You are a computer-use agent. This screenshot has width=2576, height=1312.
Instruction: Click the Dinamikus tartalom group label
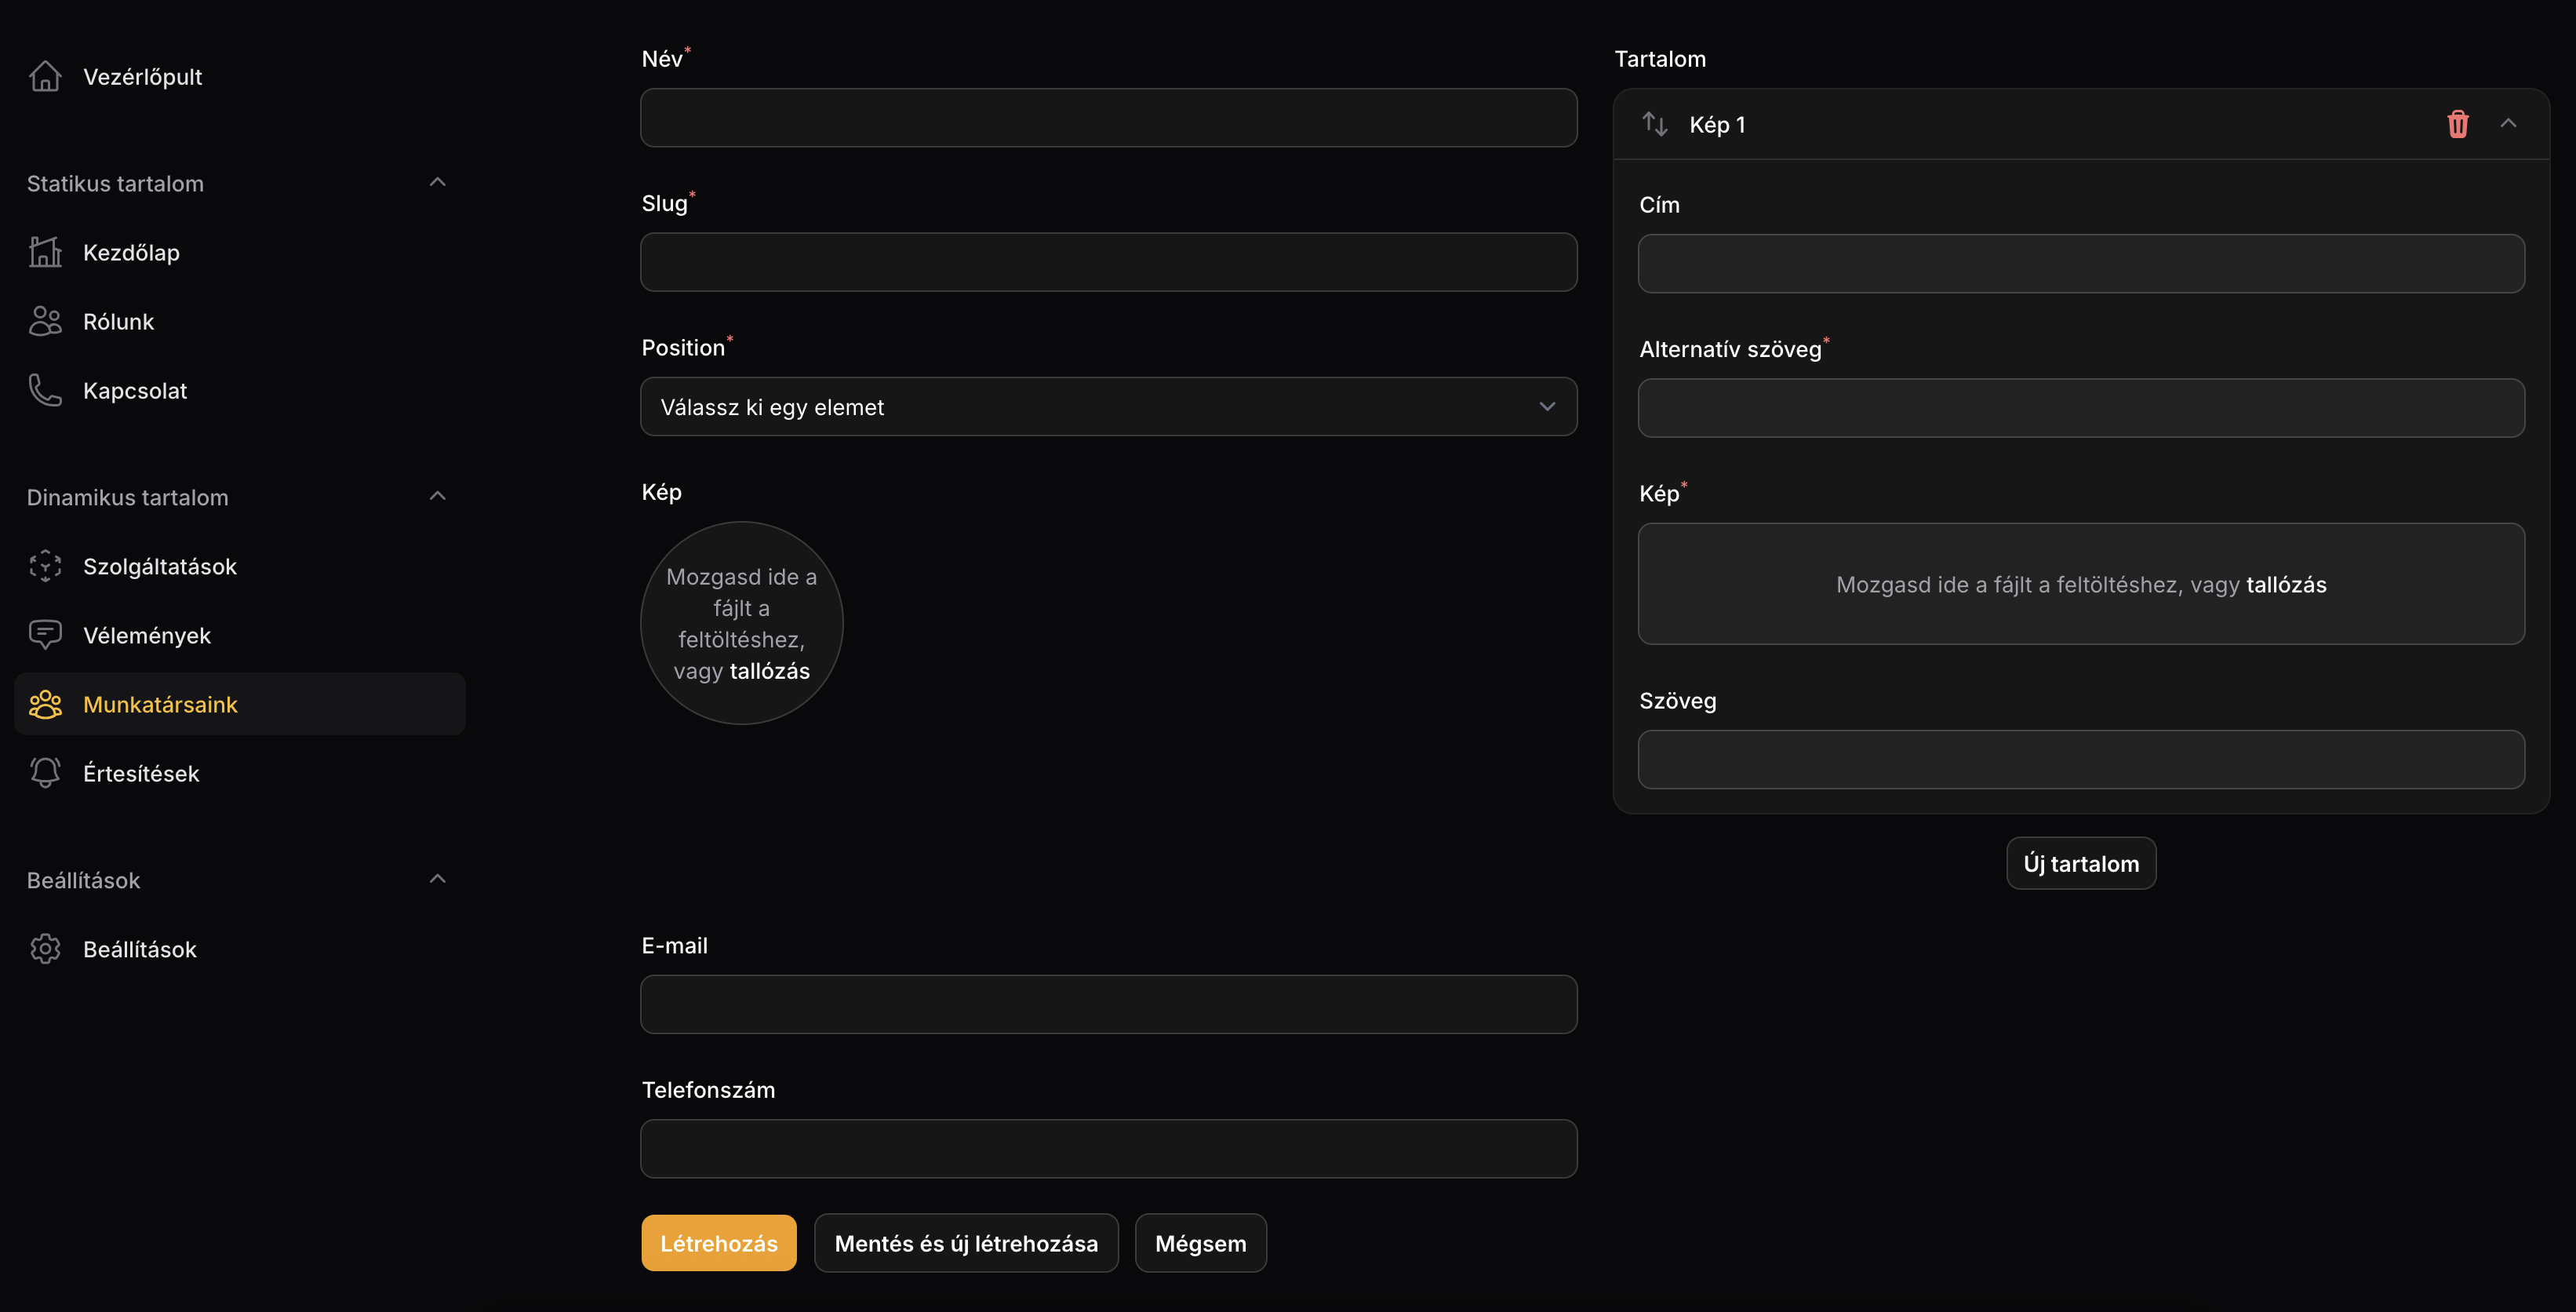127,497
